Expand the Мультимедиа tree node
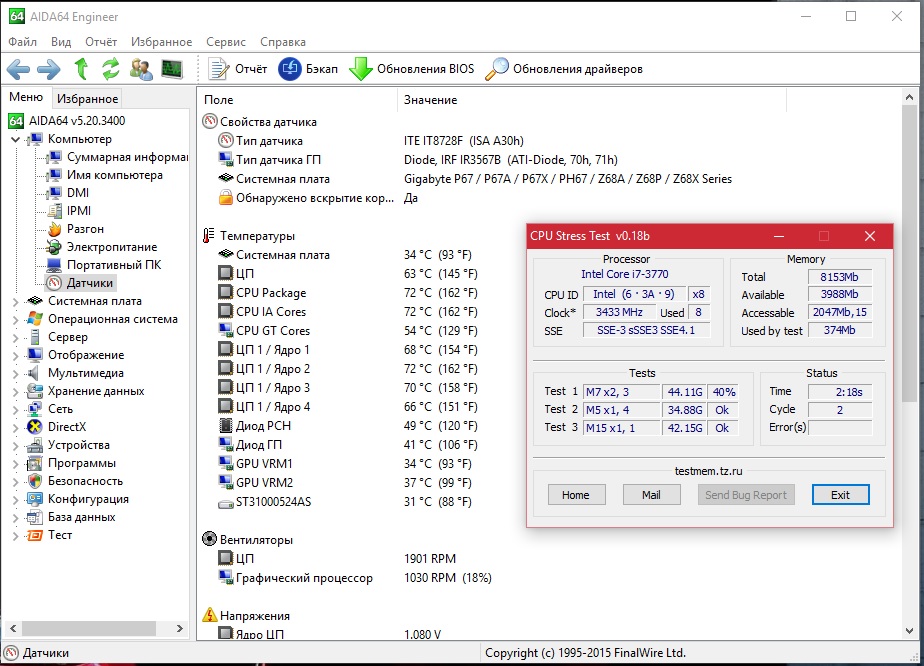Image resolution: width=924 pixels, height=666 pixels. coord(15,374)
